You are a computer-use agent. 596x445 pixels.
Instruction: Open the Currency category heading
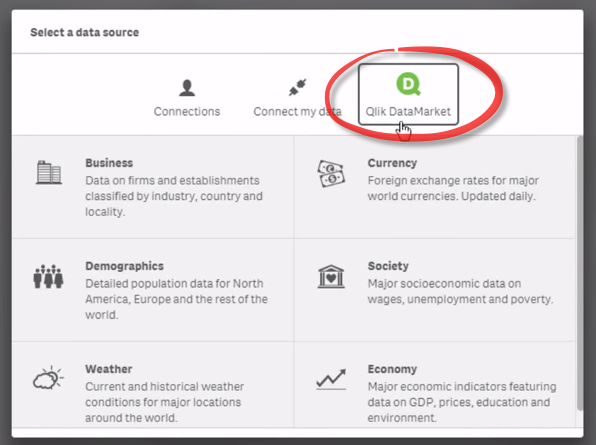pyautogui.click(x=392, y=163)
